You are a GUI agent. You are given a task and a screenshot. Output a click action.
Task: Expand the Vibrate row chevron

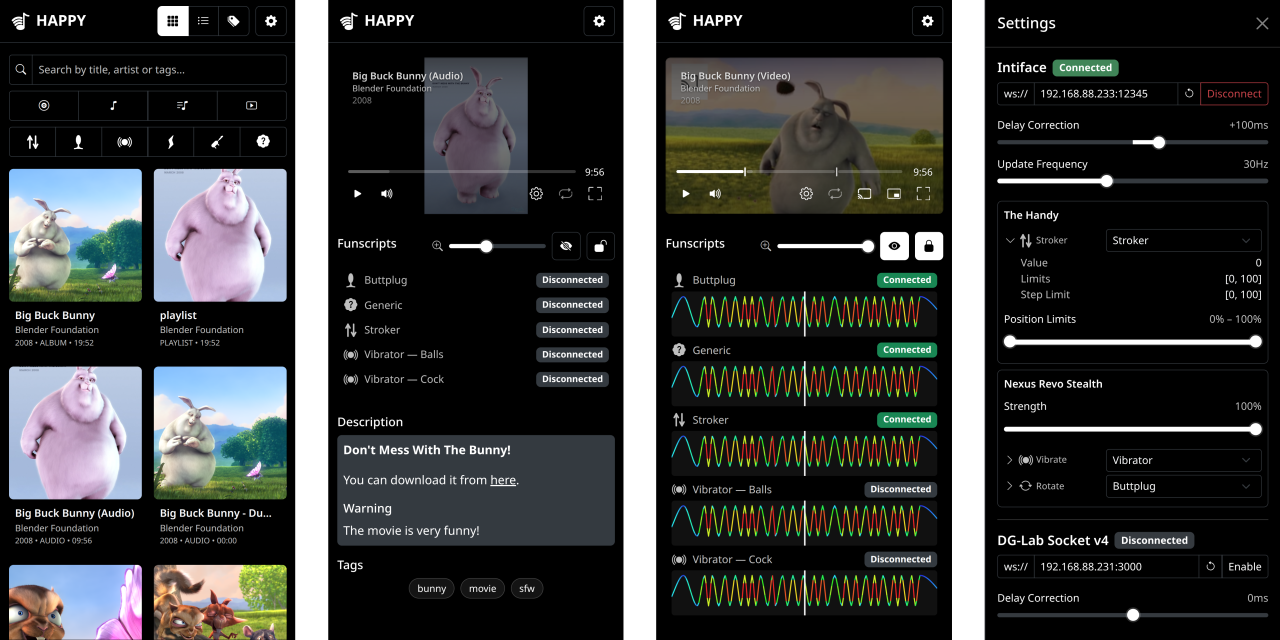click(x=1009, y=460)
